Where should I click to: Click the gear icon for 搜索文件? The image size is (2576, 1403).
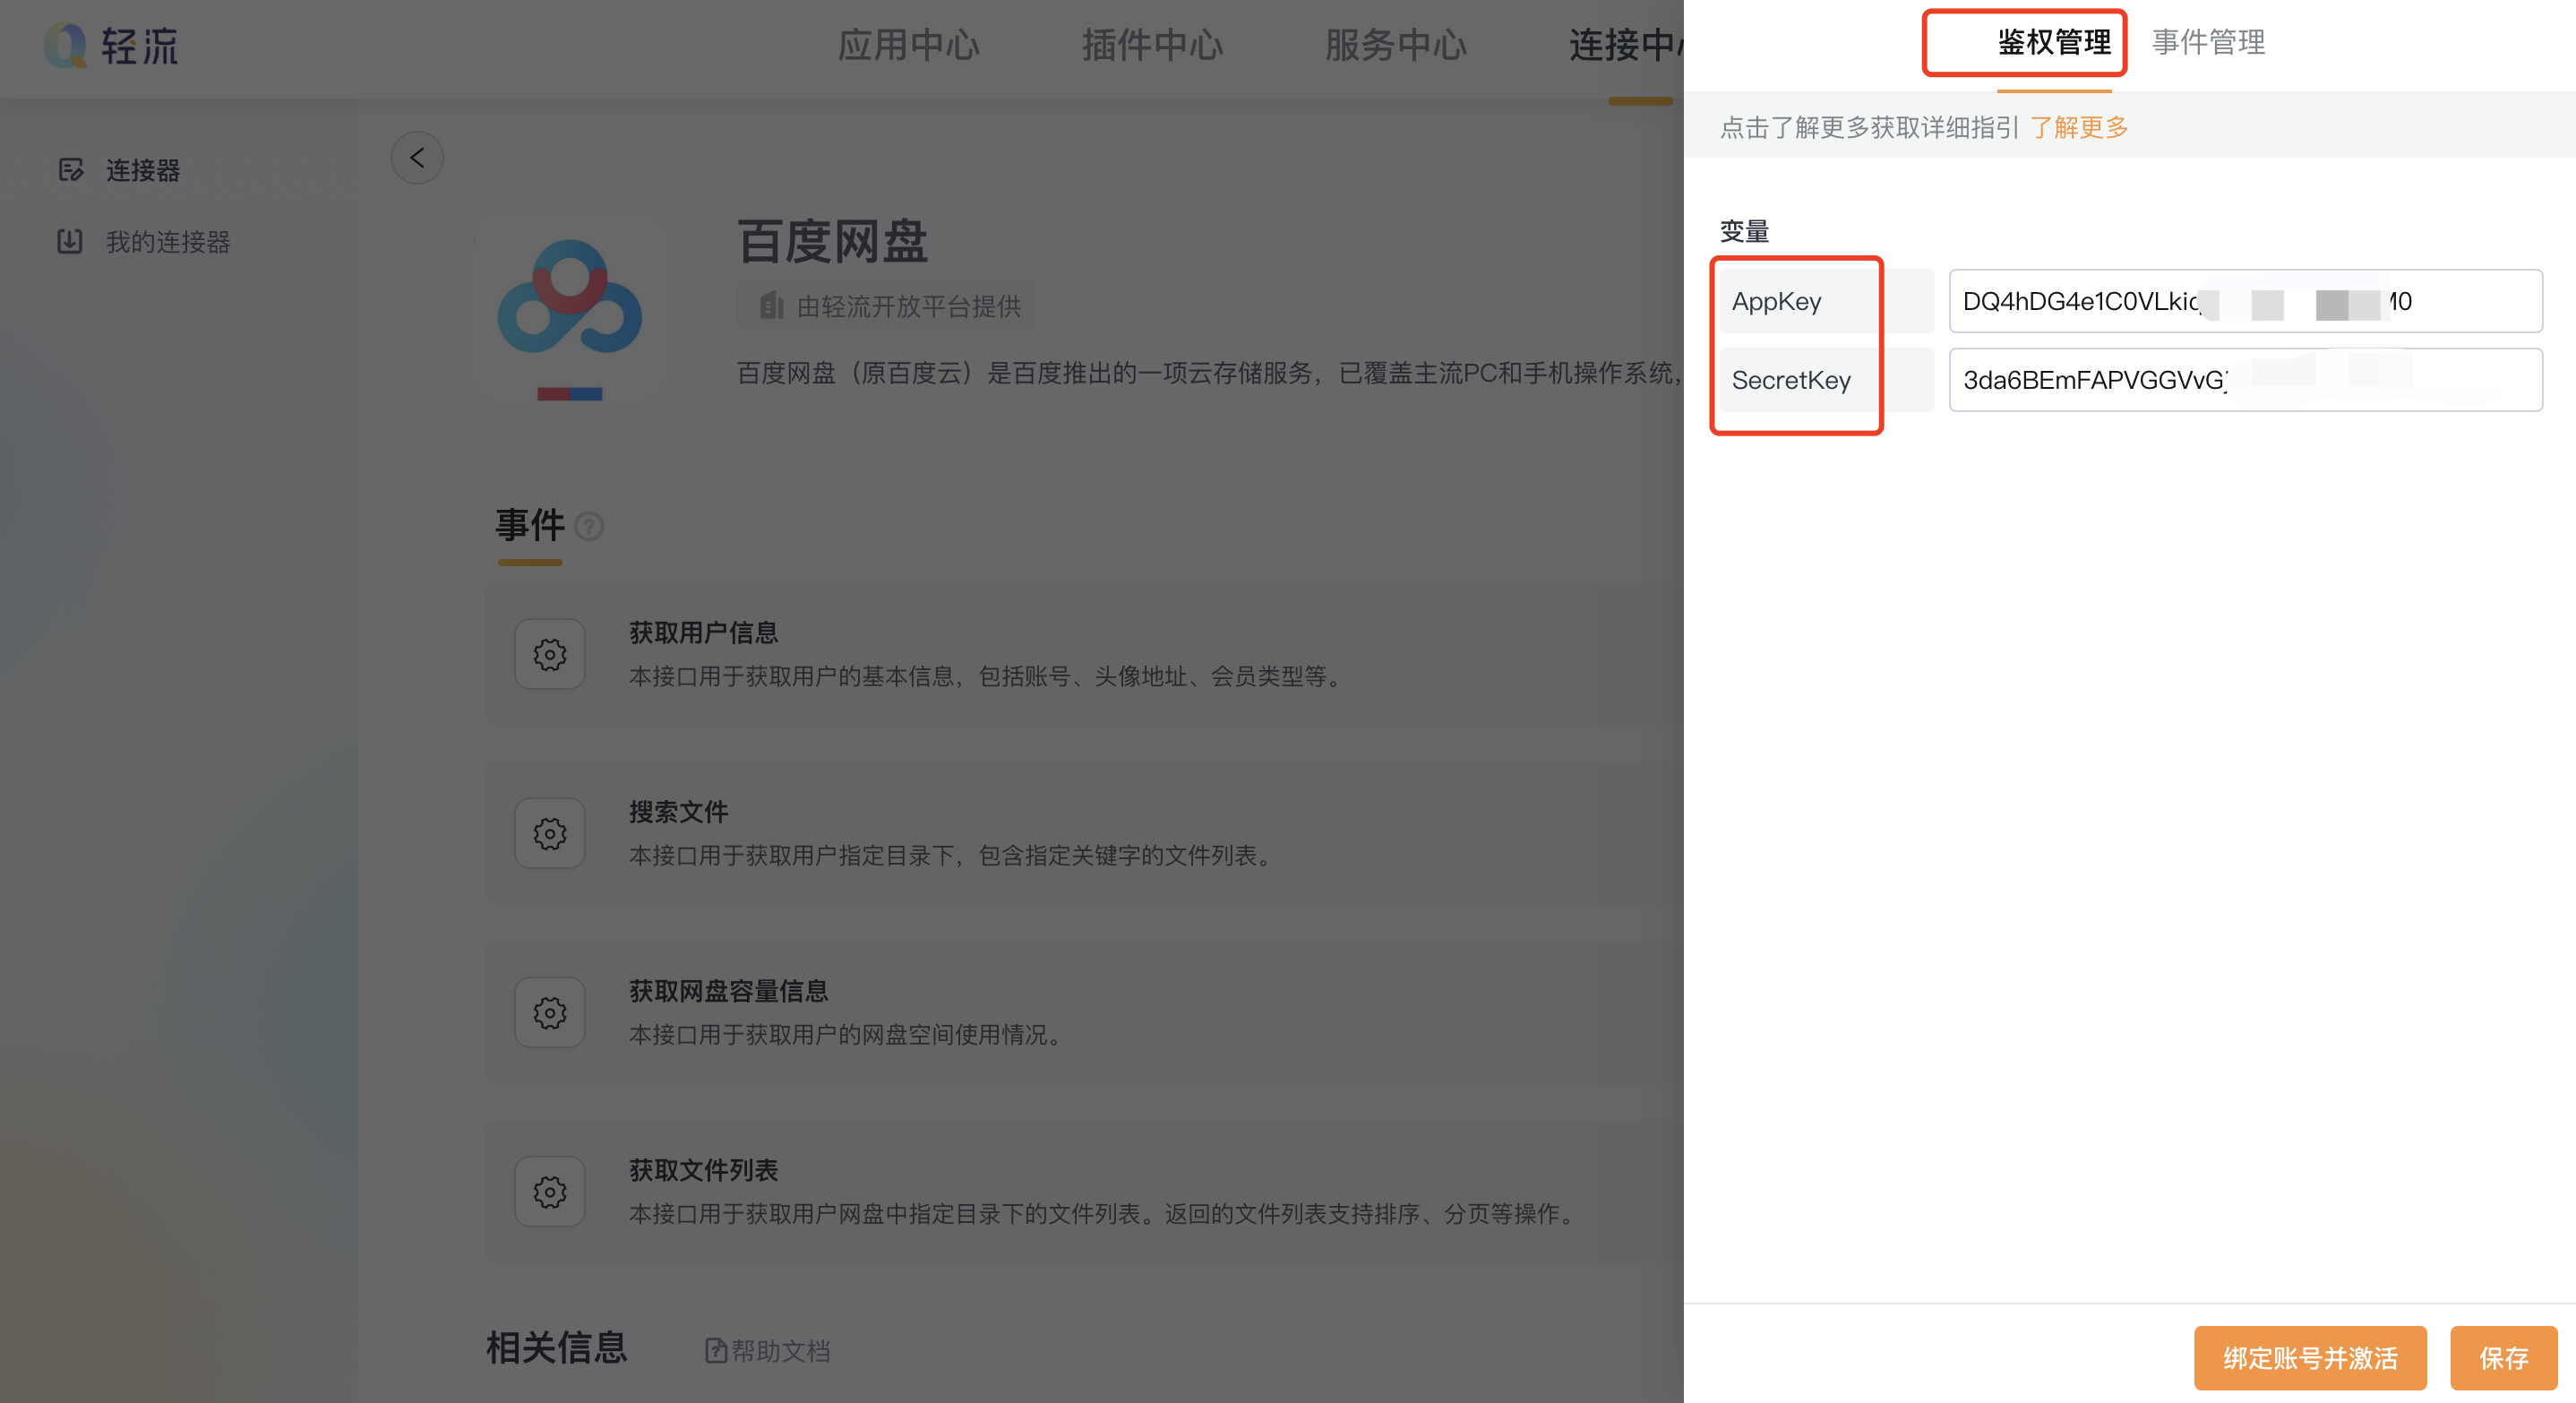coord(550,833)
